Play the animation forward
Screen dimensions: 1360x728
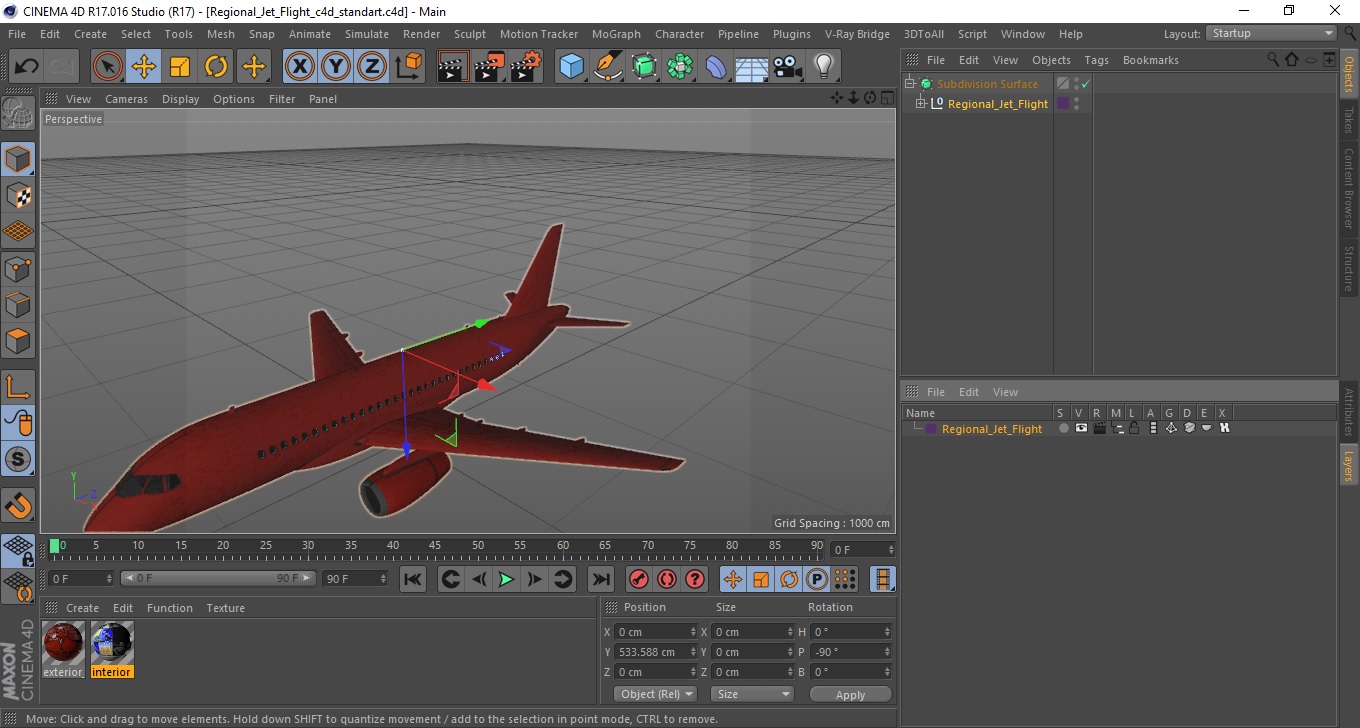click(507, 579)
